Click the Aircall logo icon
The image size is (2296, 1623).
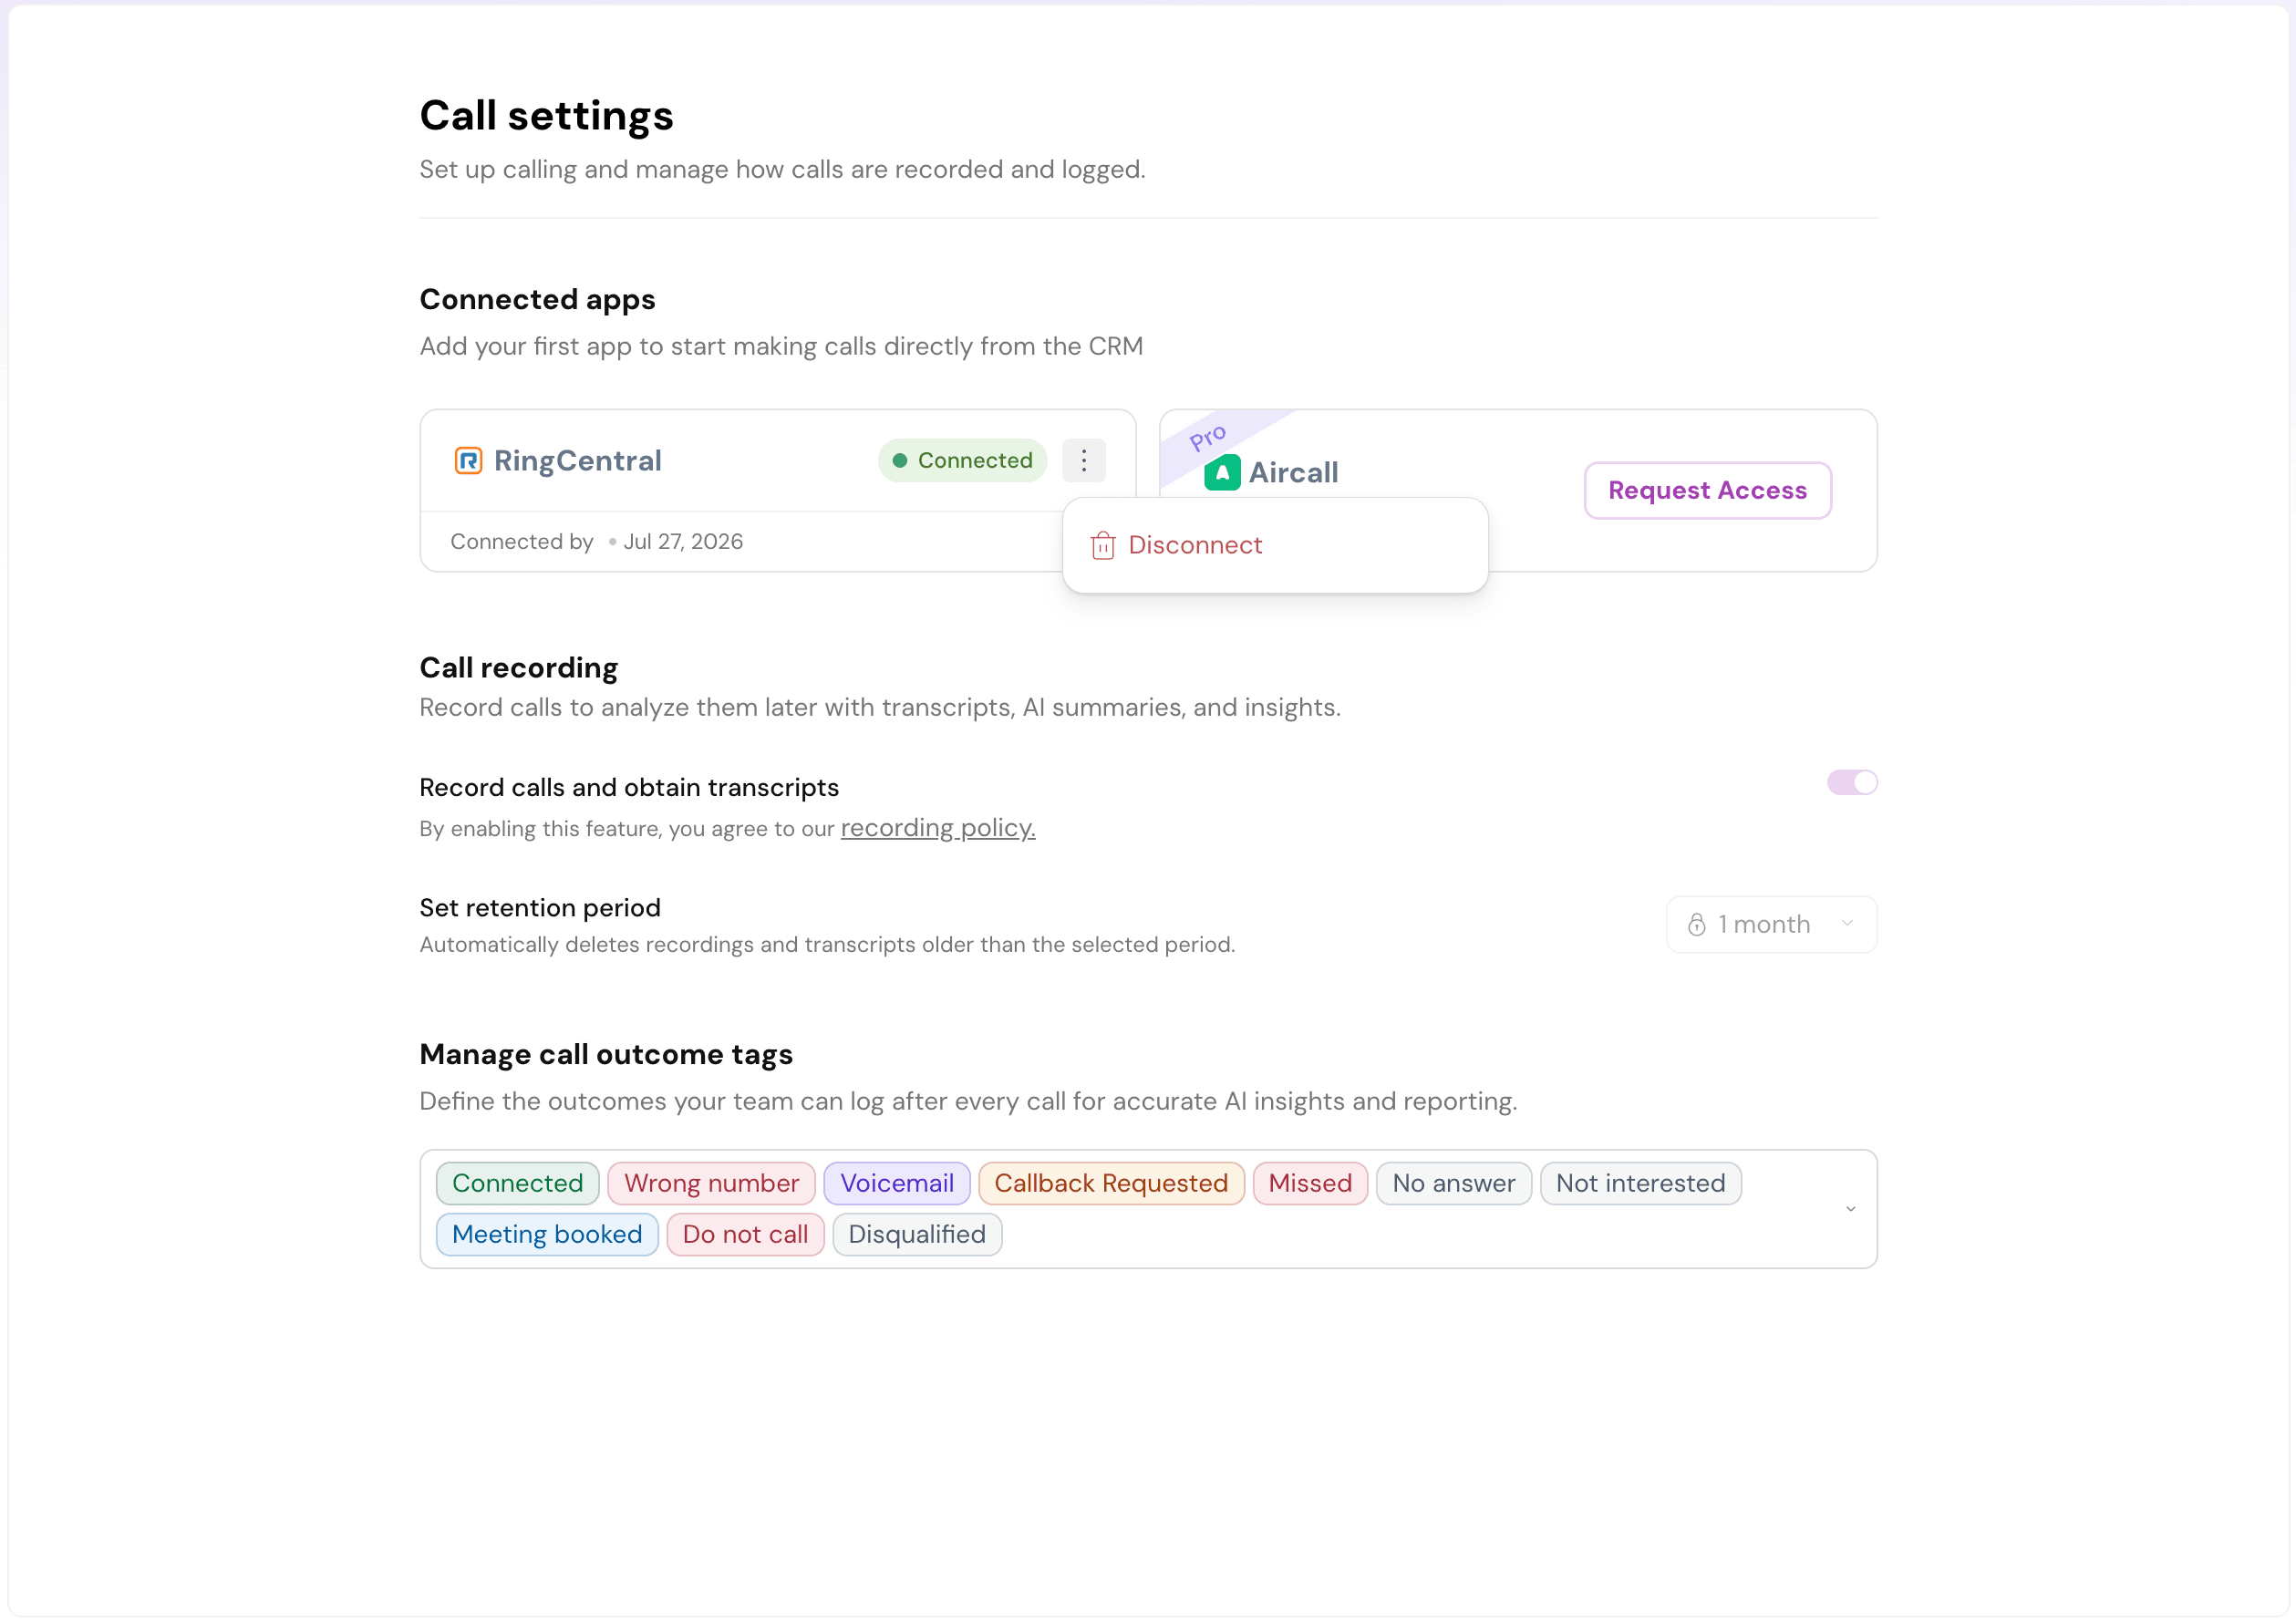(x=1222, y=472)
